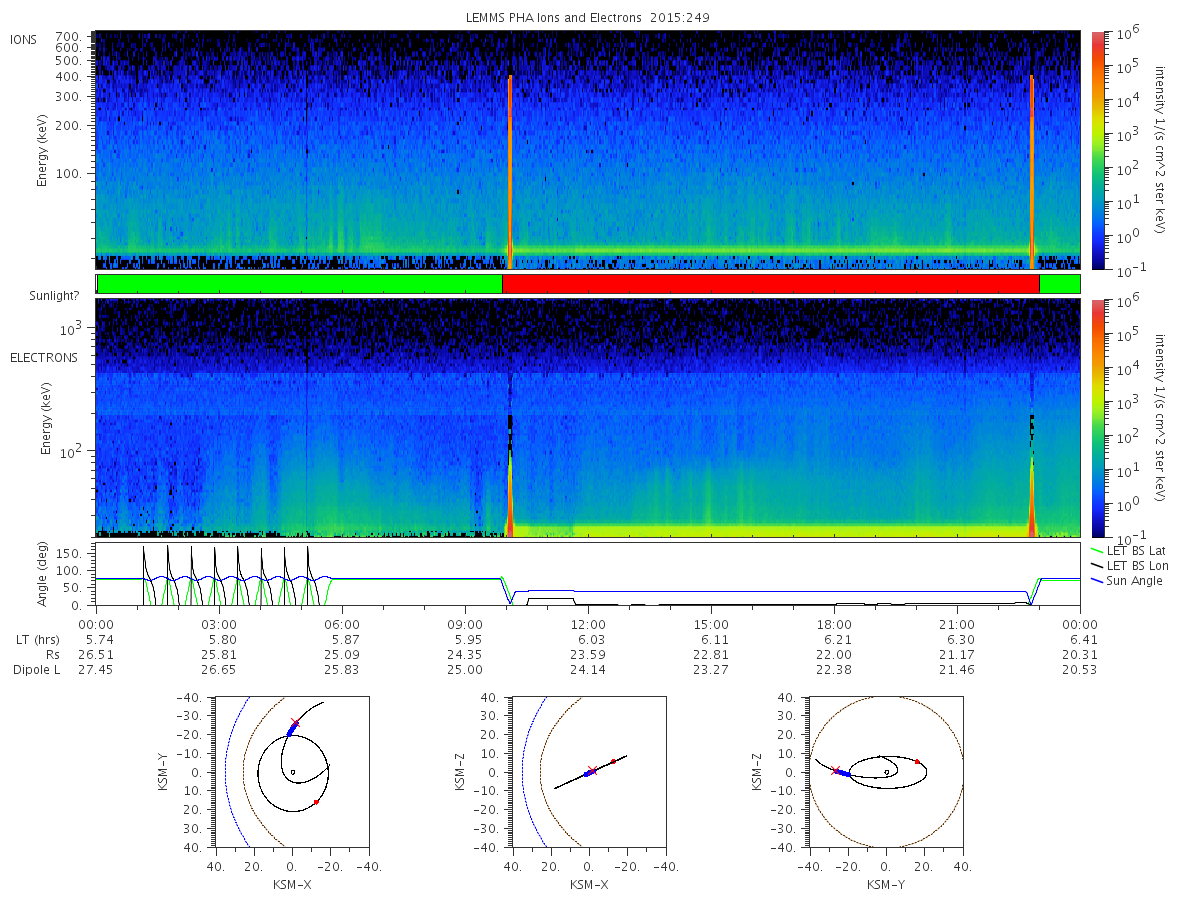Click the ions intensity color bar
Viewport: 1200px width, 900px height.
point(1097,150)
